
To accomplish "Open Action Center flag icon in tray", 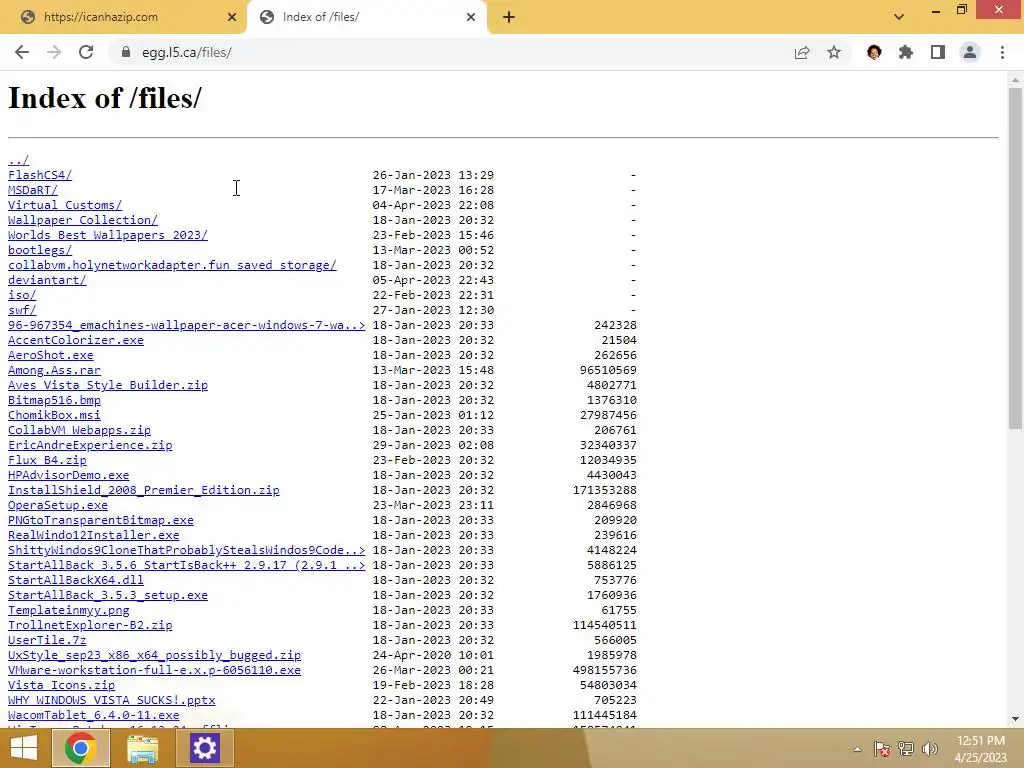I will [882, 749].
